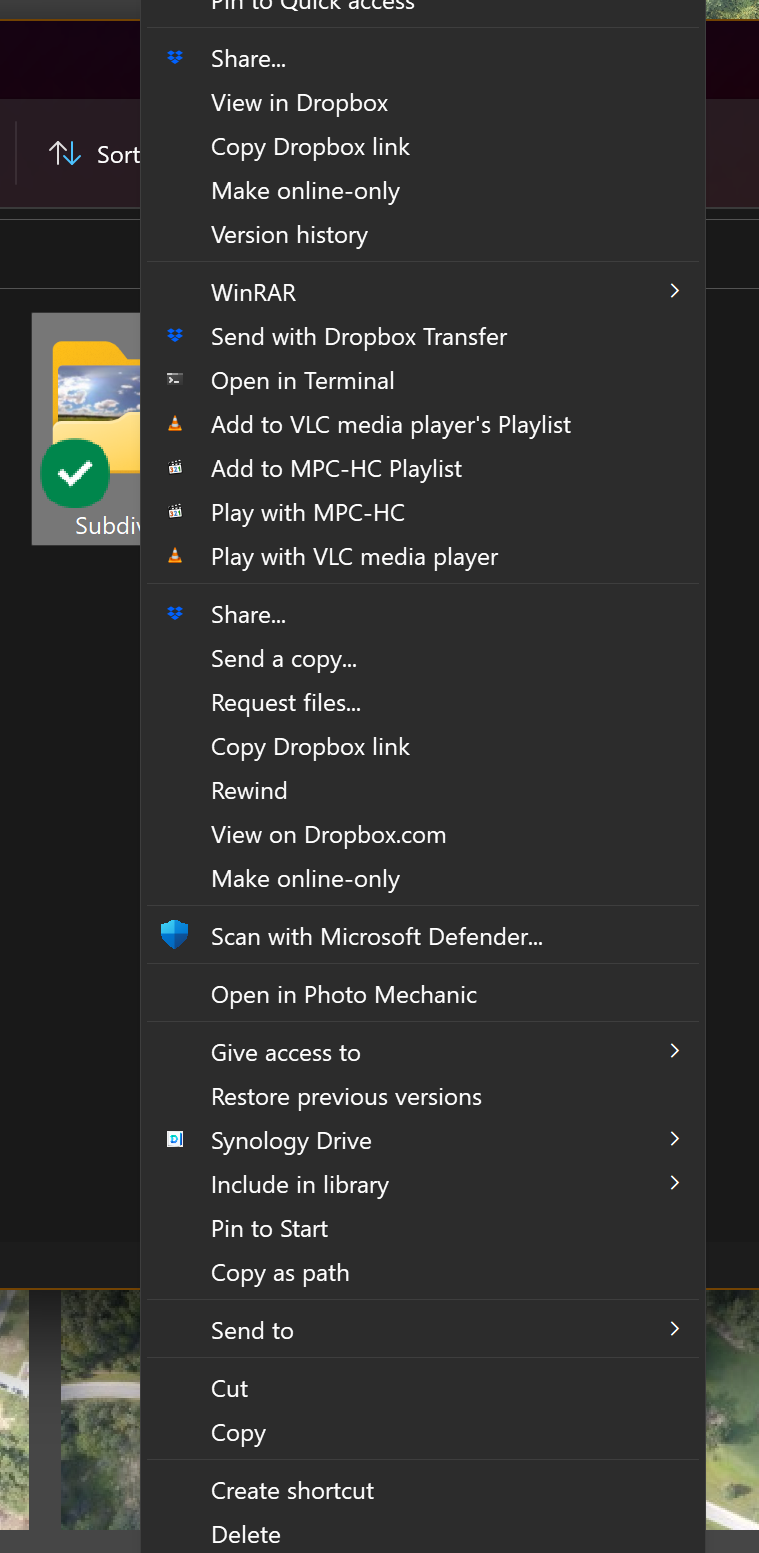Click Dropbox icon beside first Share entry
759x1553 pixels.
tap(175, 59)
